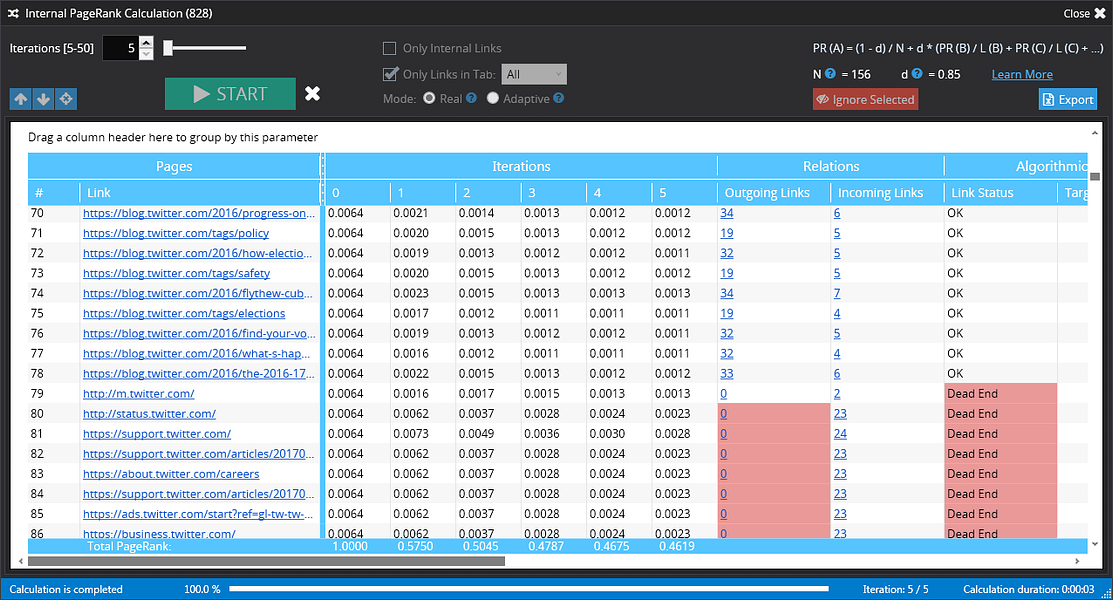Increase iterations with the spinner up arrow
Image resolution: width=1113 pixels, height=600 pixels.
146,42
